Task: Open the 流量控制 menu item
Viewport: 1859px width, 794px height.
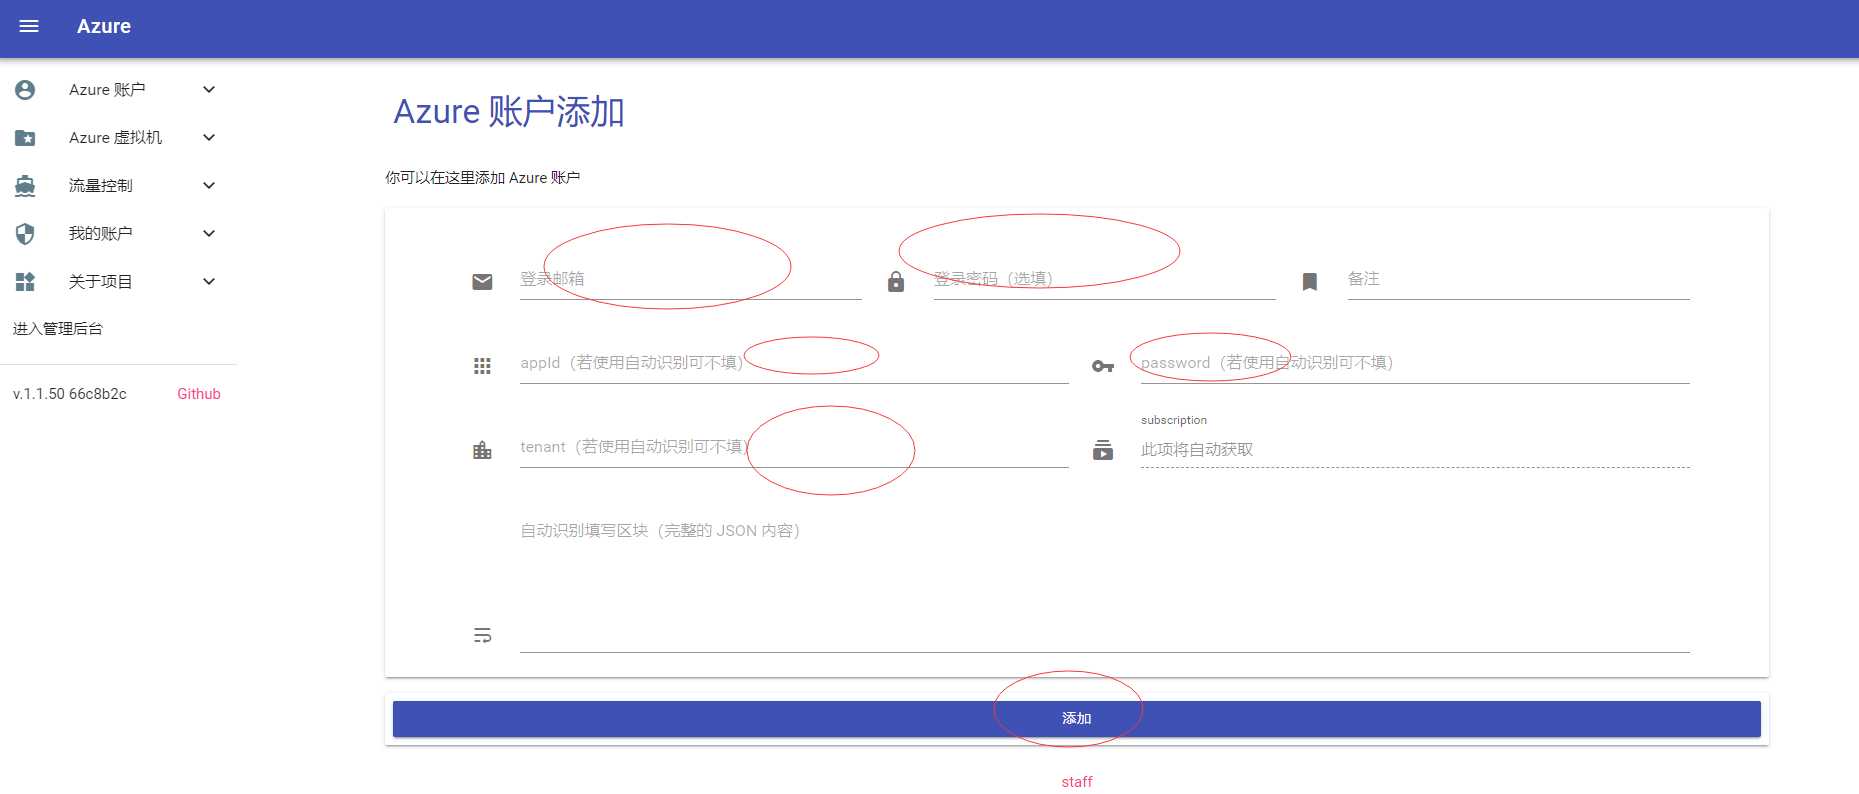Action: 118,186
